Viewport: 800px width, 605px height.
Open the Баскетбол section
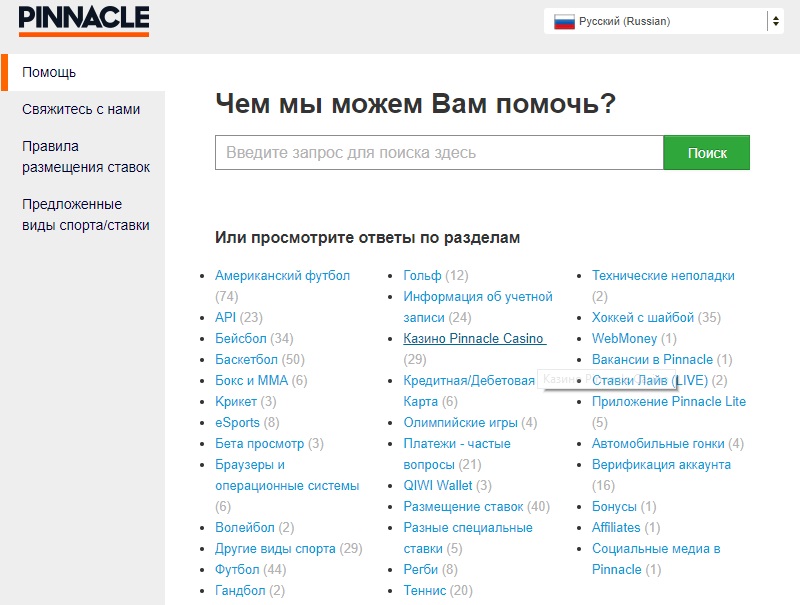pyautogui.click(x=246, y=359)
